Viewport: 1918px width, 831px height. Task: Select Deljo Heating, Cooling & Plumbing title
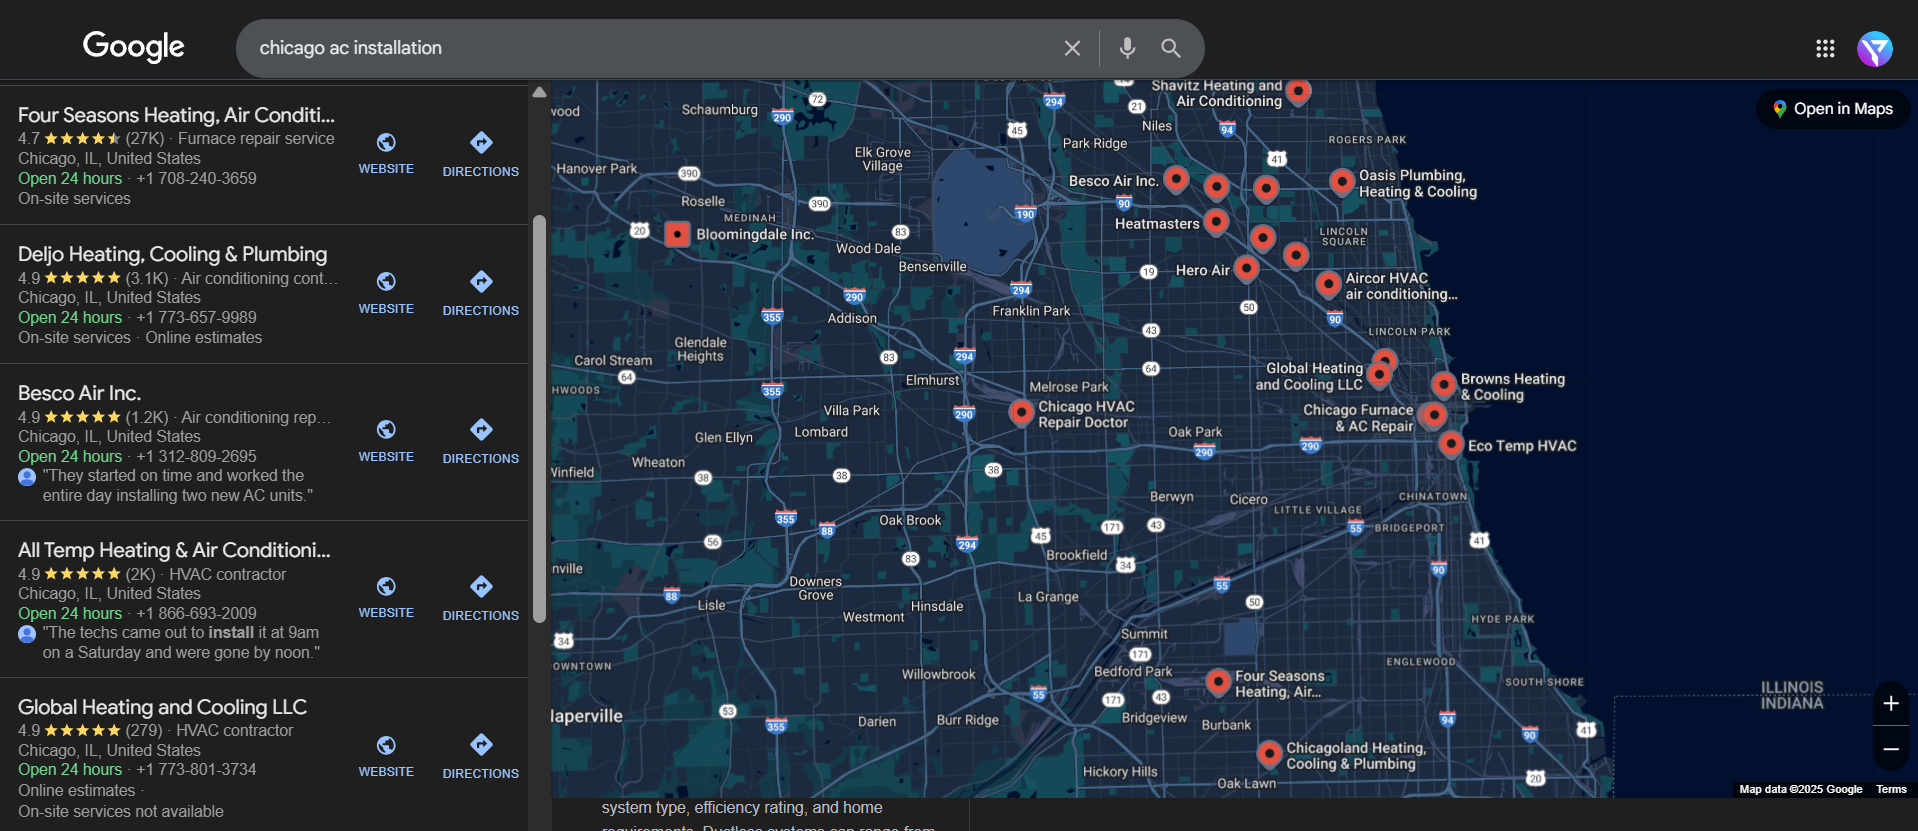pos(172,254)
